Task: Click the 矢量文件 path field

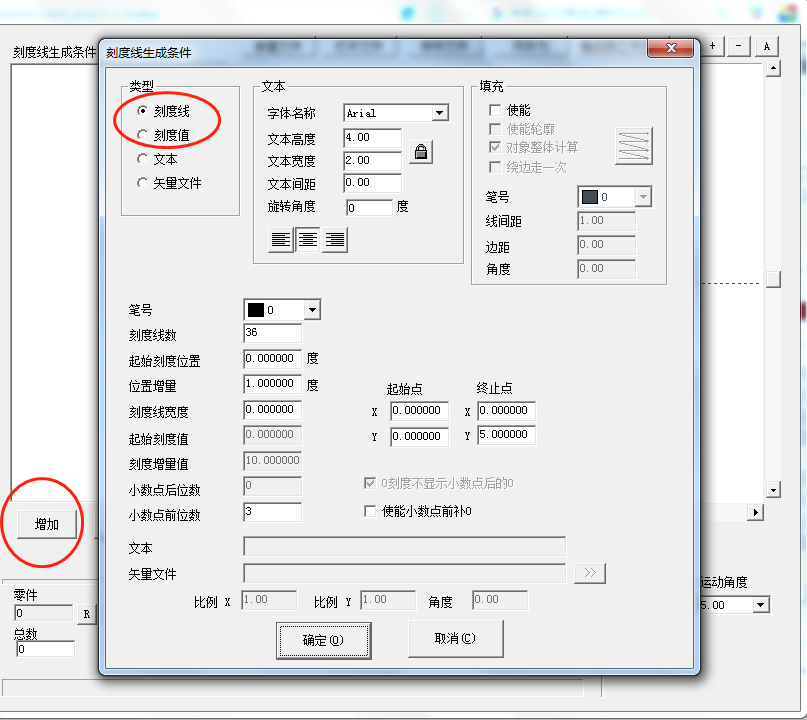Action: 405,573
